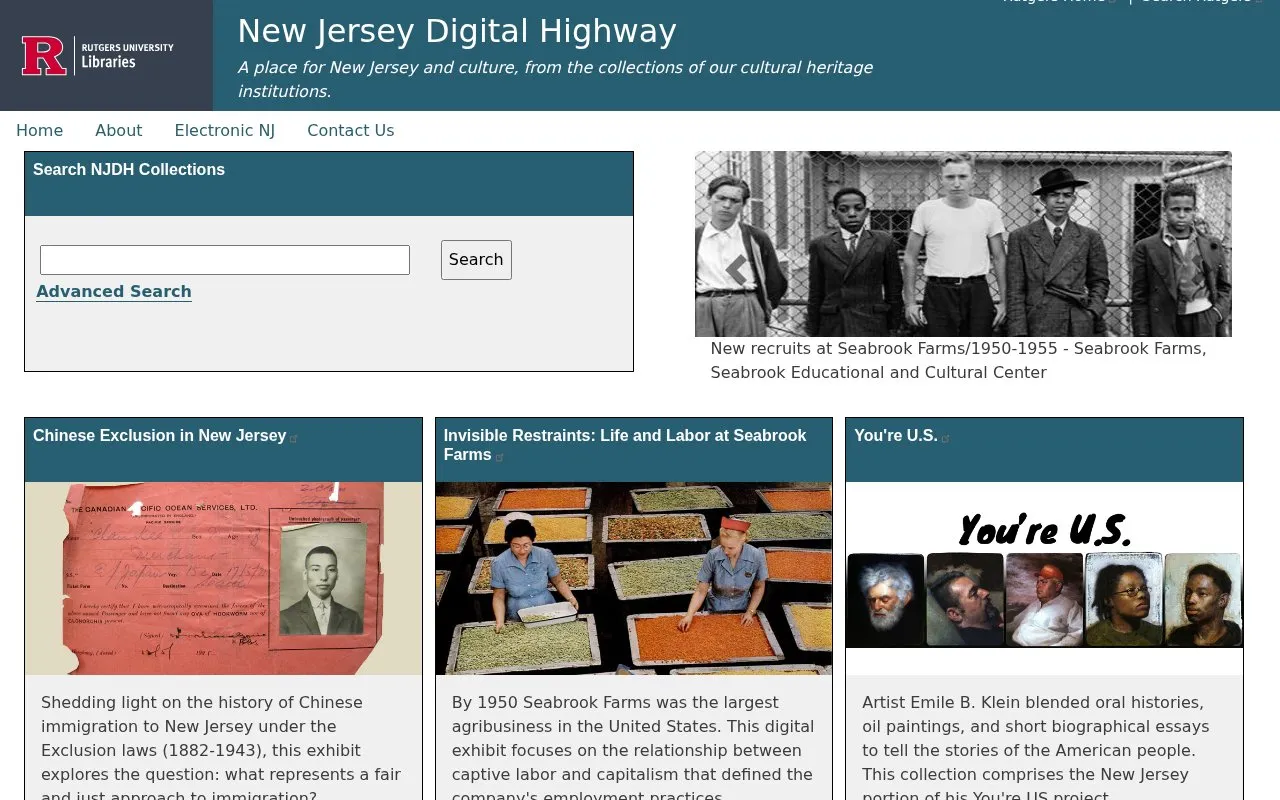Click the "A place for New Jersey and culture" tagline
The height and width of the screenshot is (800, 1280).
point(555,79)
